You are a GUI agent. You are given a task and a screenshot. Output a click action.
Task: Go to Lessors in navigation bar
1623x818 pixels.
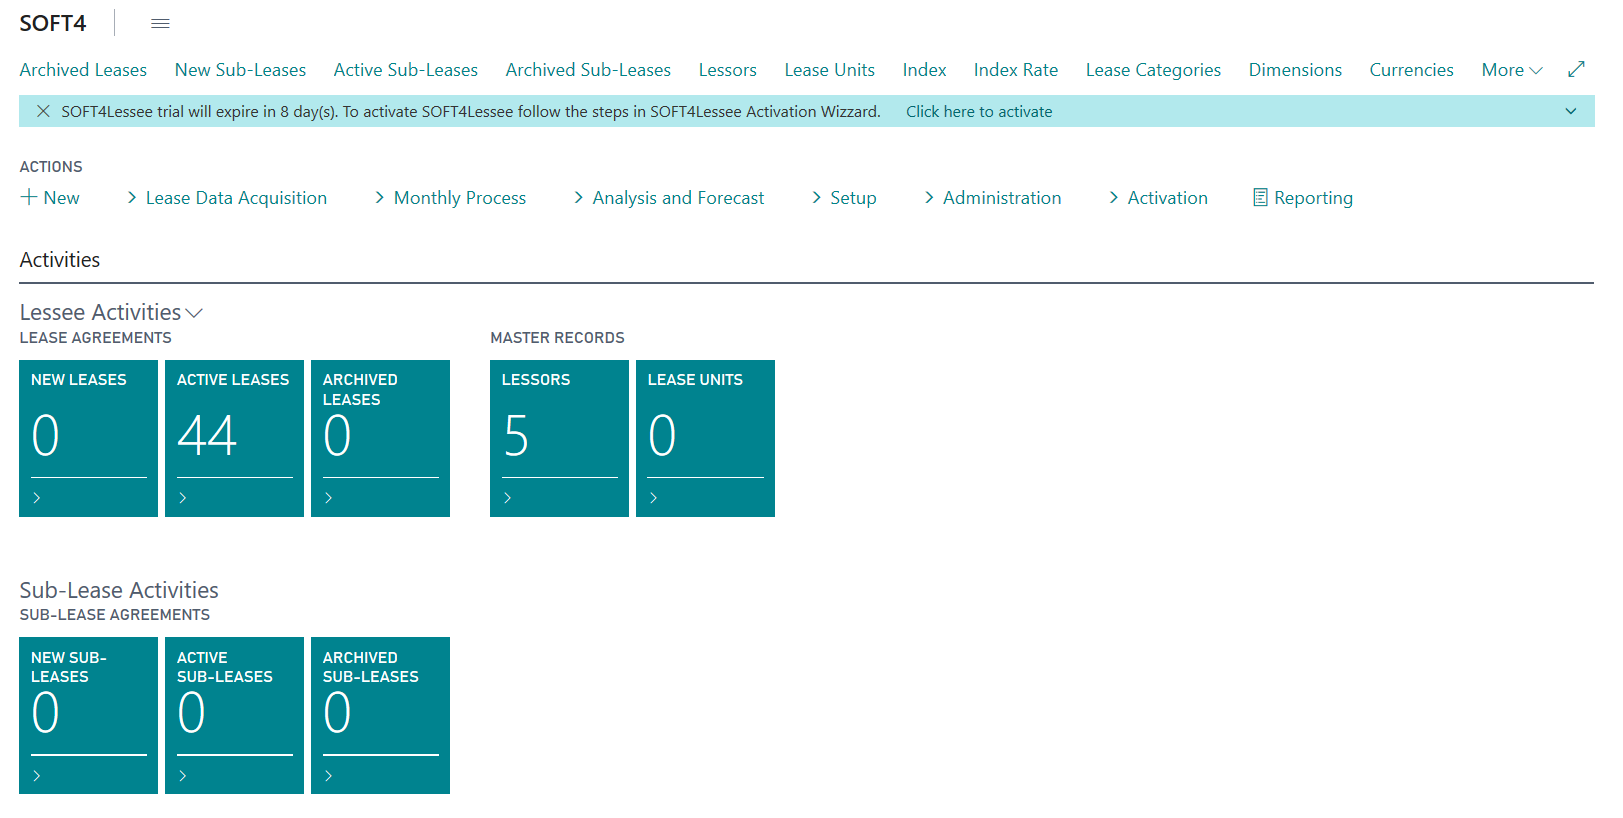728,70
